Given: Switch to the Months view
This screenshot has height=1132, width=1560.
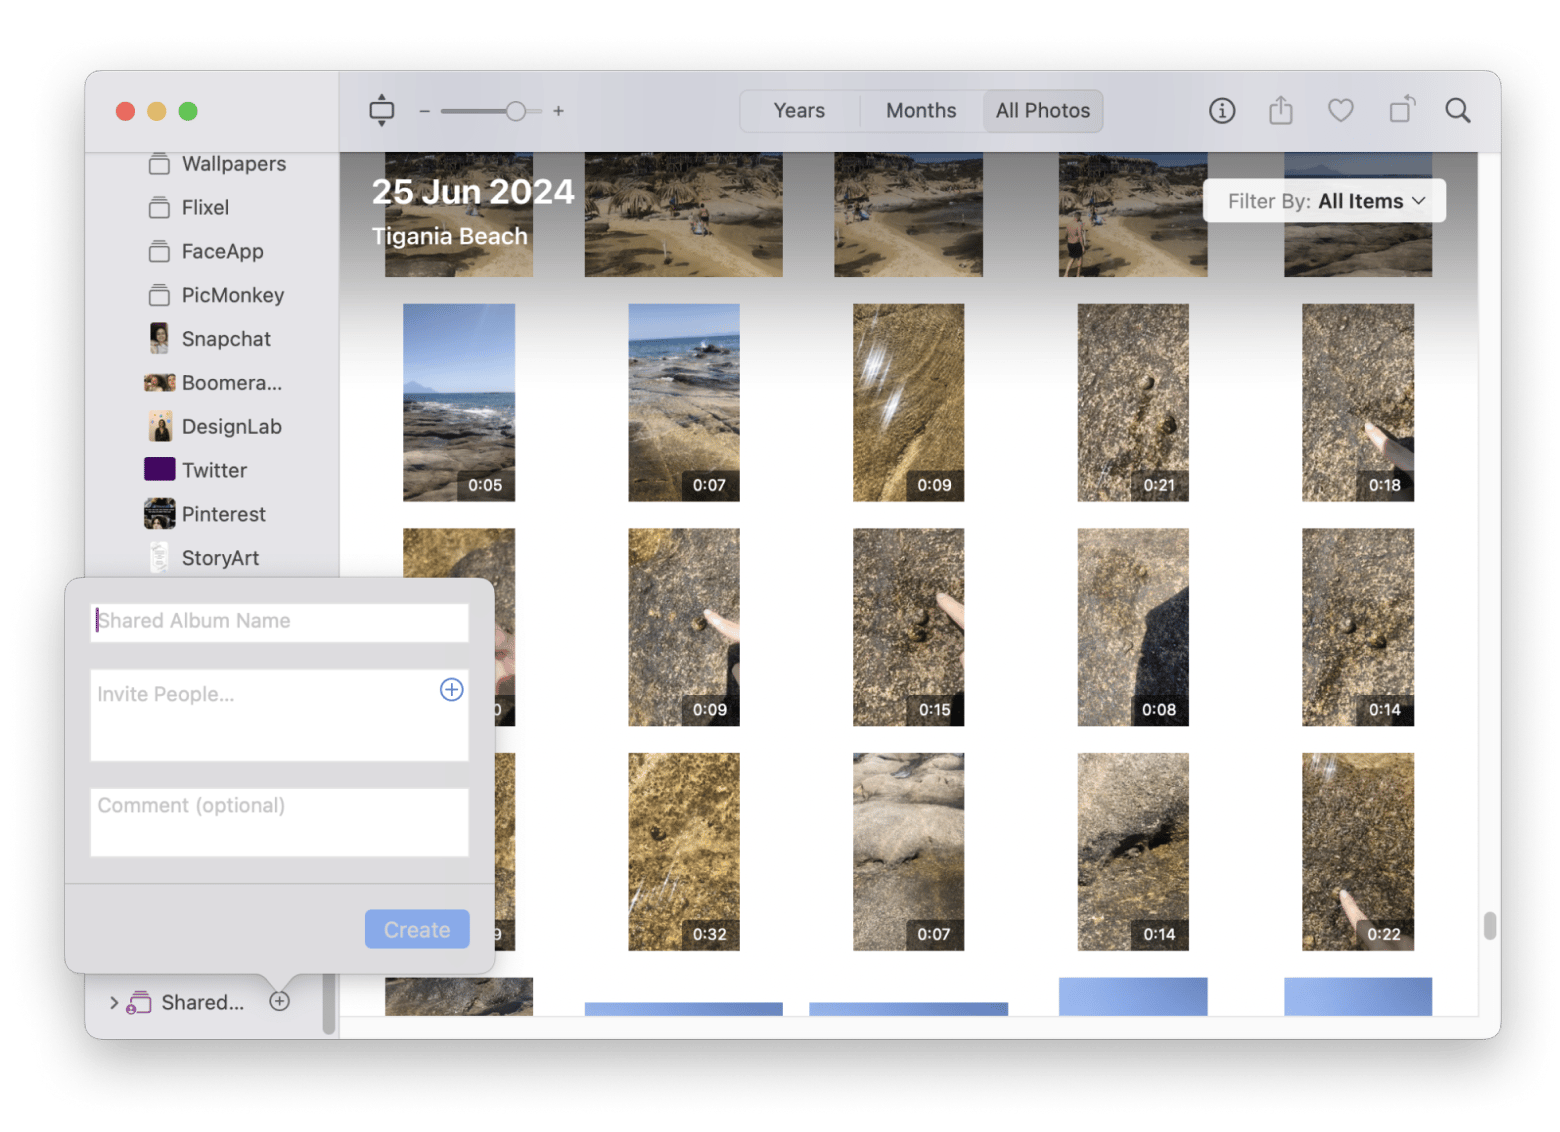Looking at the screenshot, I should [920, 111].
